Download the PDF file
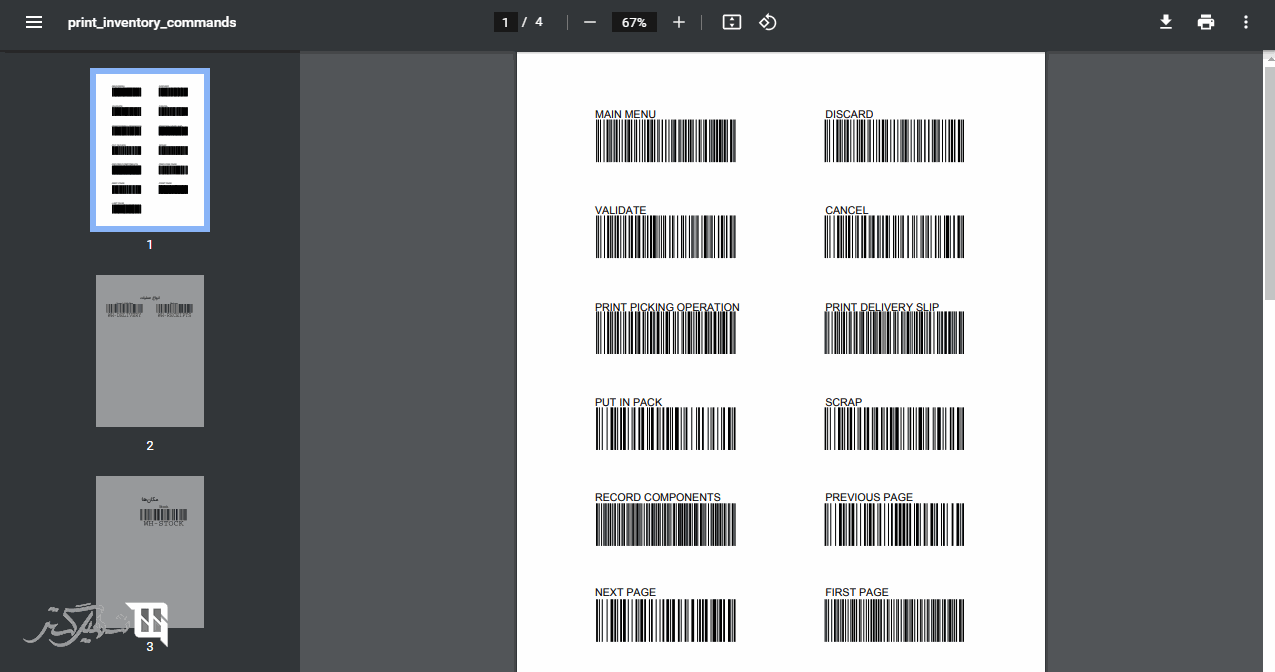1275x672 pixels. click(x=1166, y=22)
